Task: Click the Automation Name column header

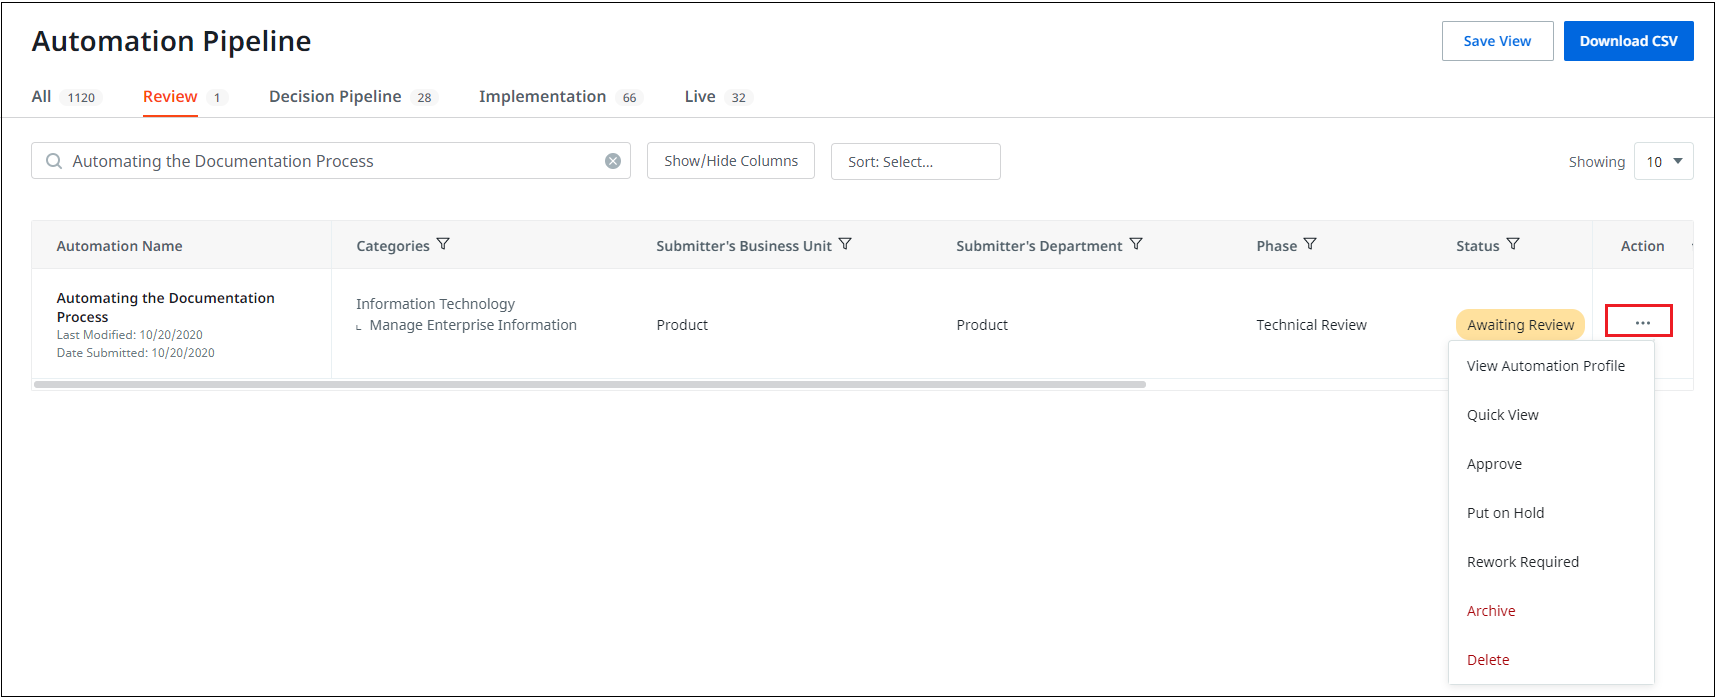Action: click(x=119, y=246)
